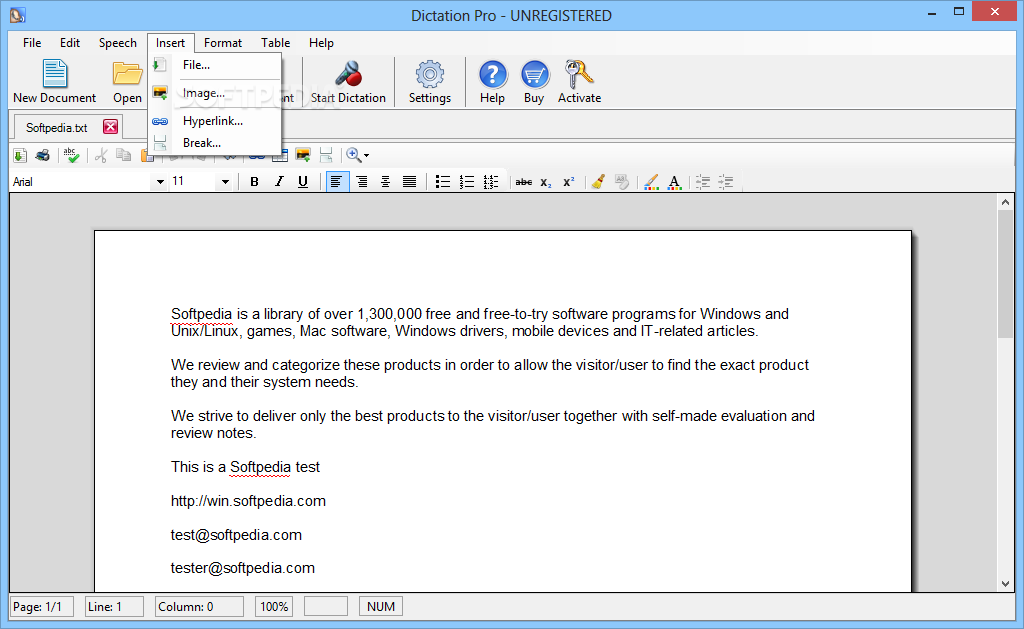Select center text alignment

pos(385,182)
